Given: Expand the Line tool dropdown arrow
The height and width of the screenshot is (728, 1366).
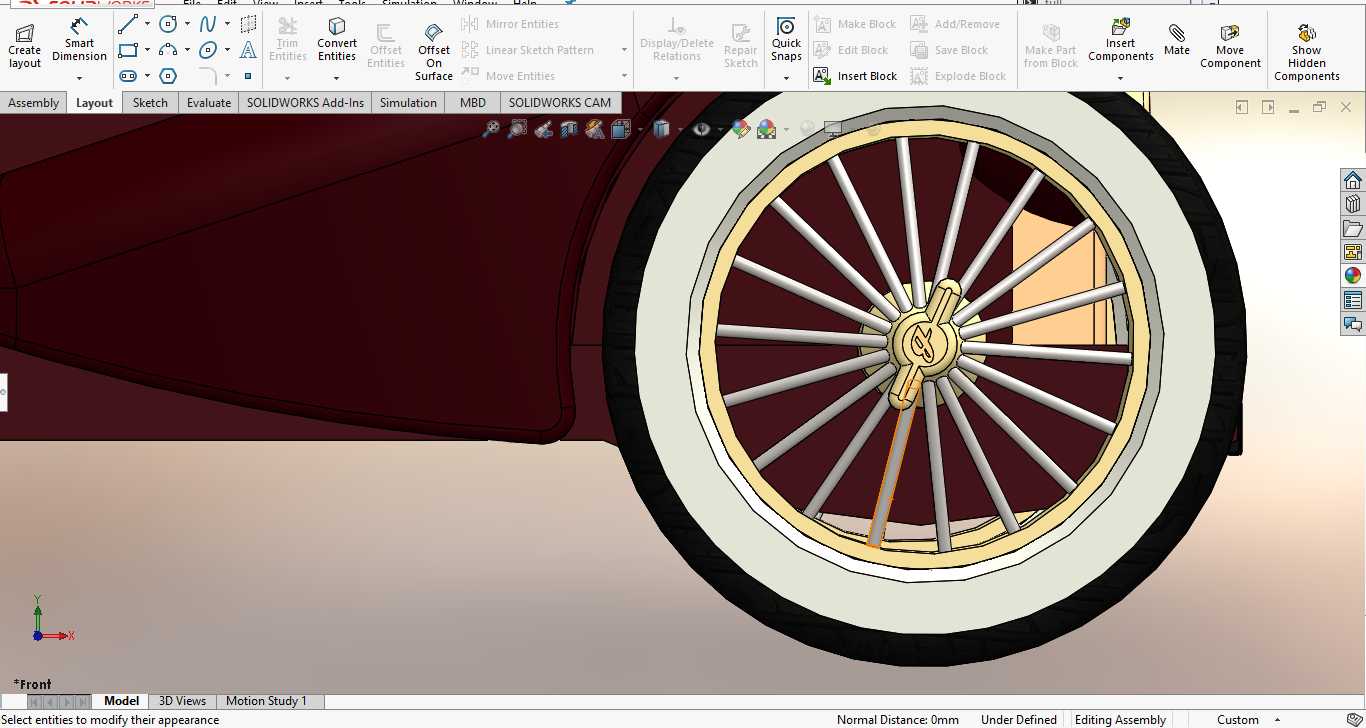Looking at the screenshot, I should [x=147, y=24].
